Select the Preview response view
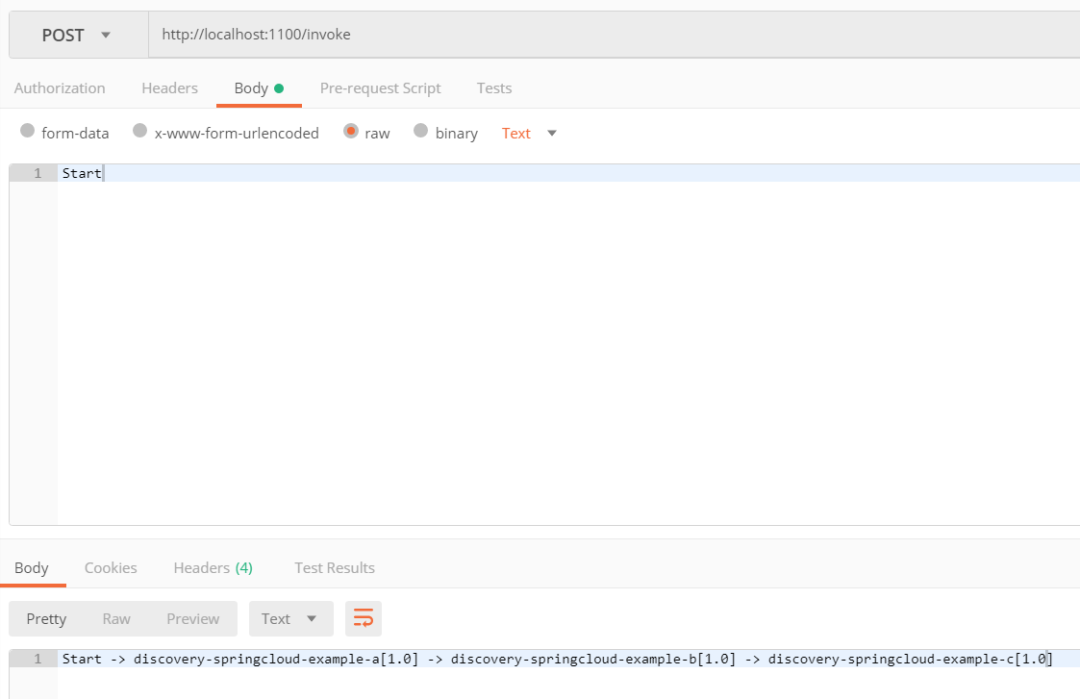Screen dimensions: 1080x699 [192, 618]
